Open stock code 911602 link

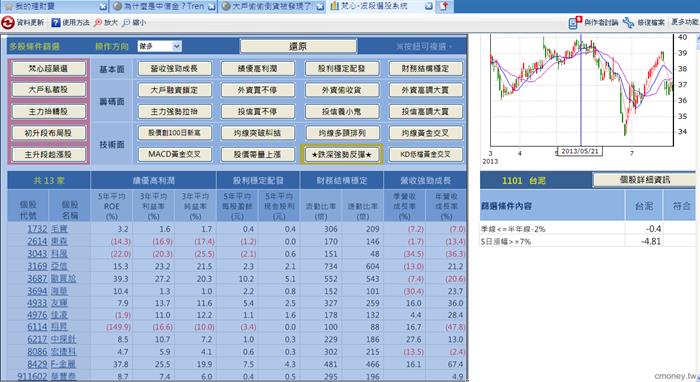click(32, 376)
